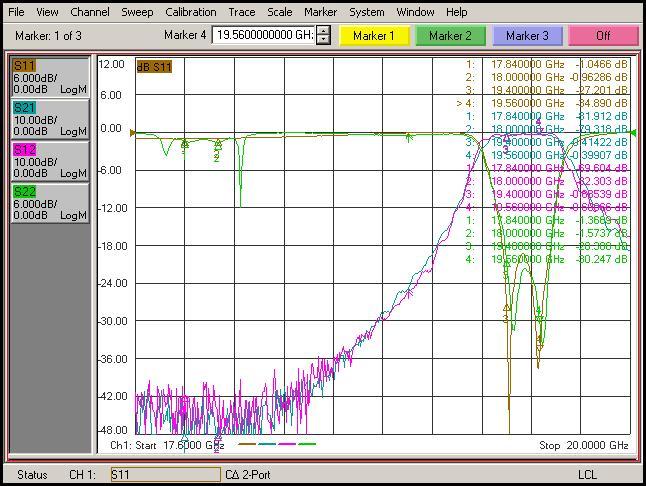Click the Marker 4 frequency input field
The image size is (646, 486).
[264, 35]
